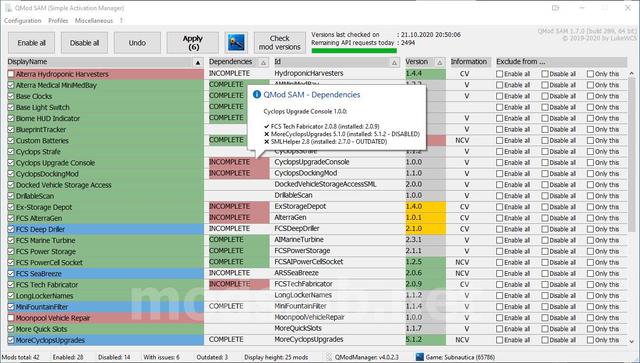
Task: Click the window icon beside the minimize button
Action: (x=556, y=8)
